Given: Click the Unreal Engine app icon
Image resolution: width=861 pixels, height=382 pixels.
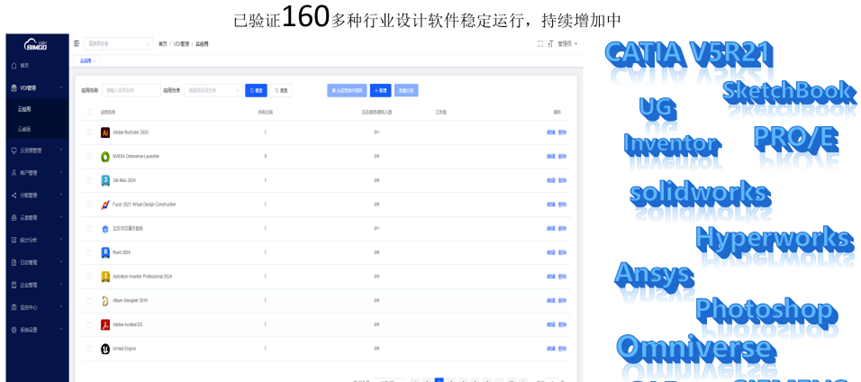Looking at the screenshot, I should coord(105,349).
